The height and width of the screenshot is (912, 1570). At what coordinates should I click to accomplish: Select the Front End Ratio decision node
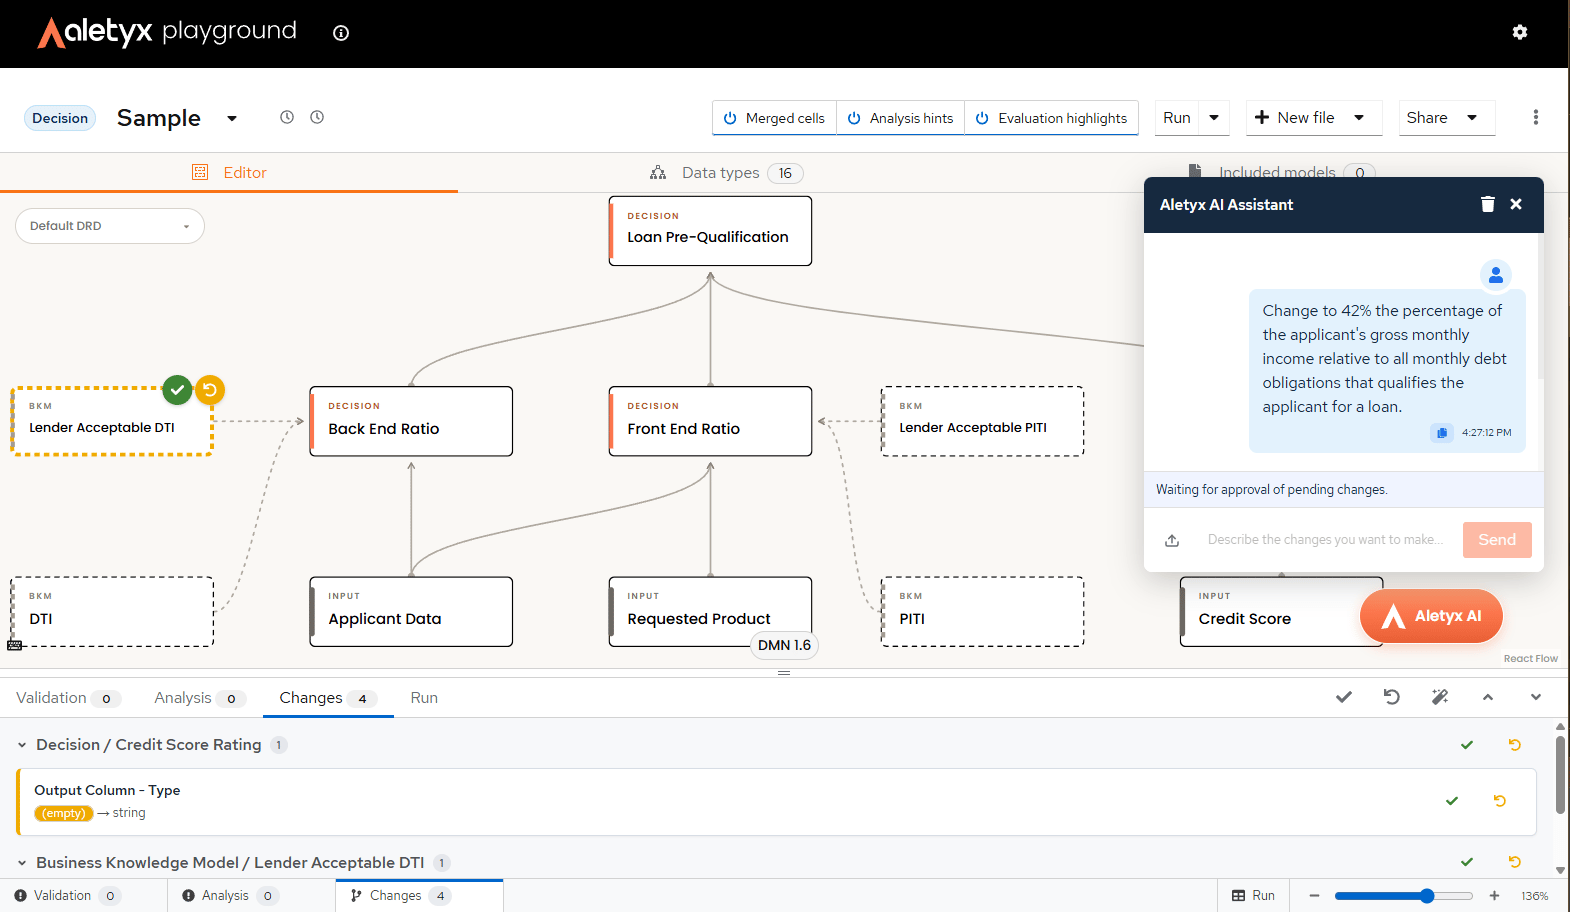coord(710,421)
